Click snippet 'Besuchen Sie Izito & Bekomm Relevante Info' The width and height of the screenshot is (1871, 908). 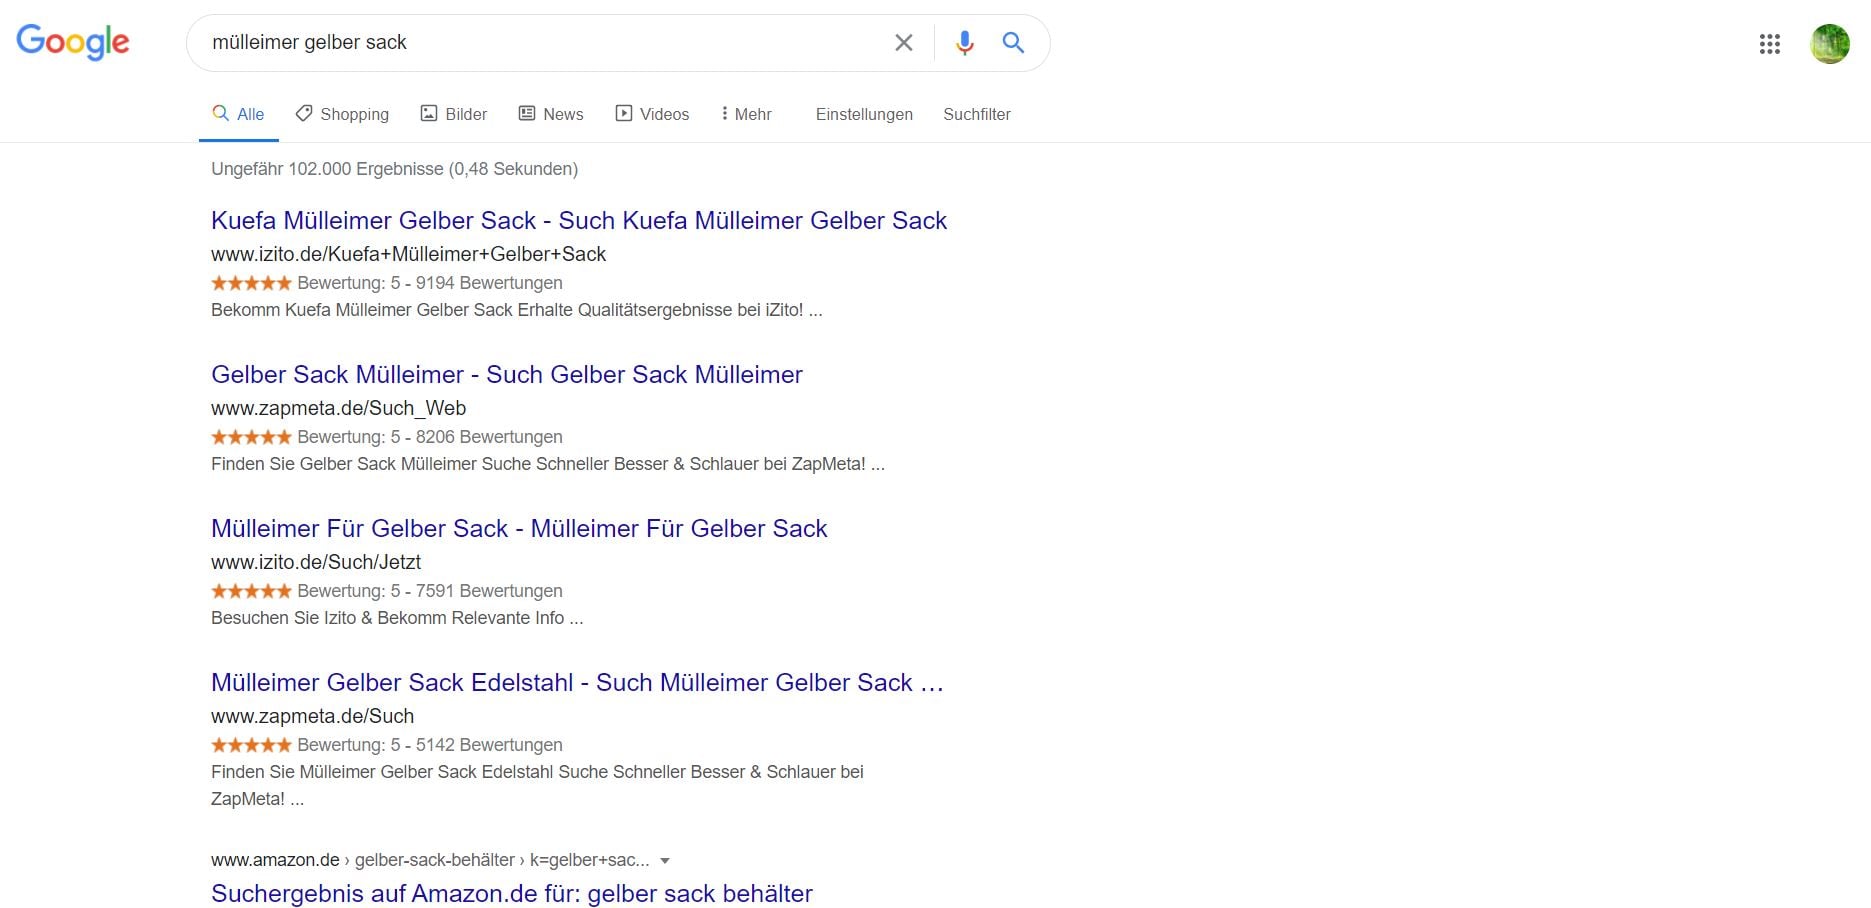(x=397, y=618)
